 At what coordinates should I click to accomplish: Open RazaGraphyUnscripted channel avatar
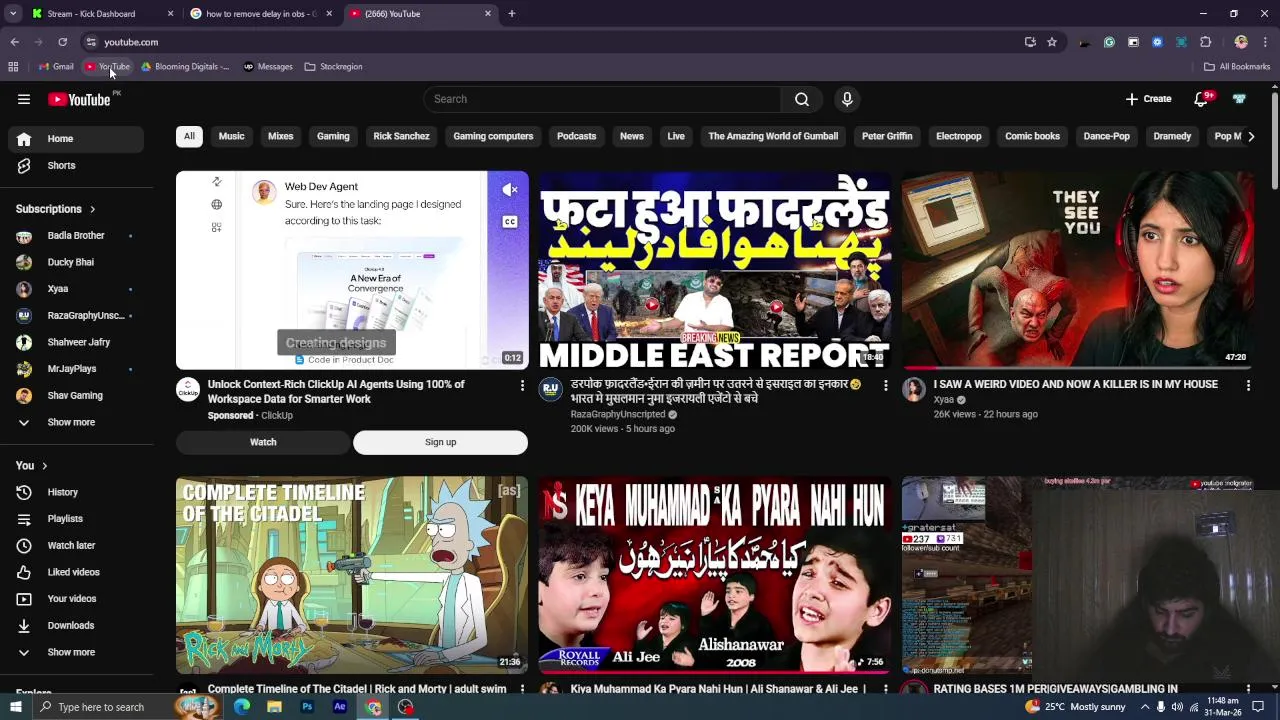(x=551, y=389)
